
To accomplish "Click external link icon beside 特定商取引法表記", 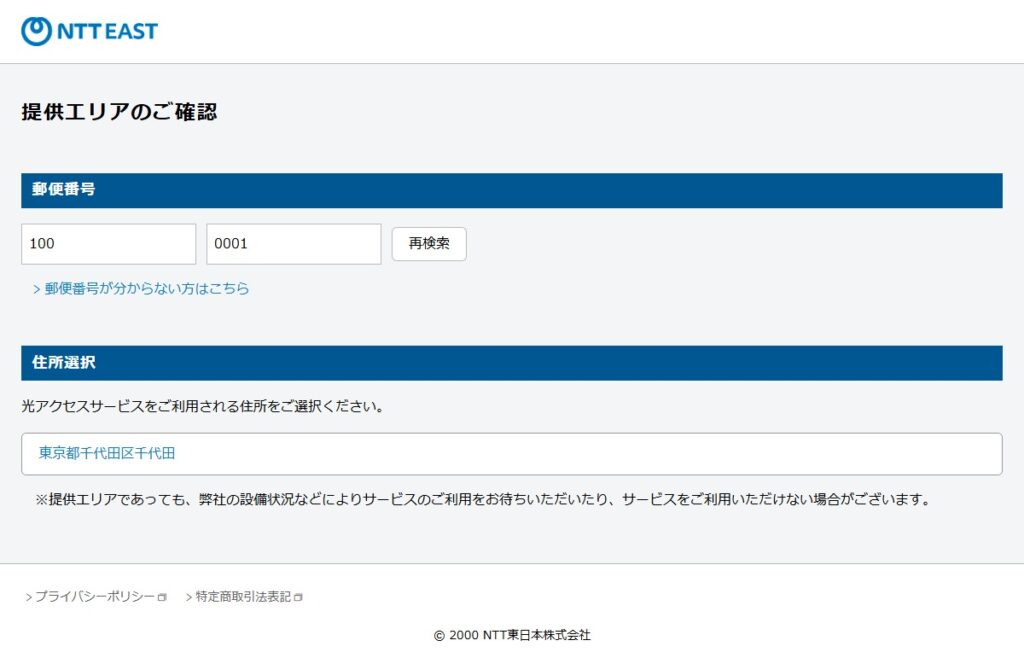I will 298,597.
